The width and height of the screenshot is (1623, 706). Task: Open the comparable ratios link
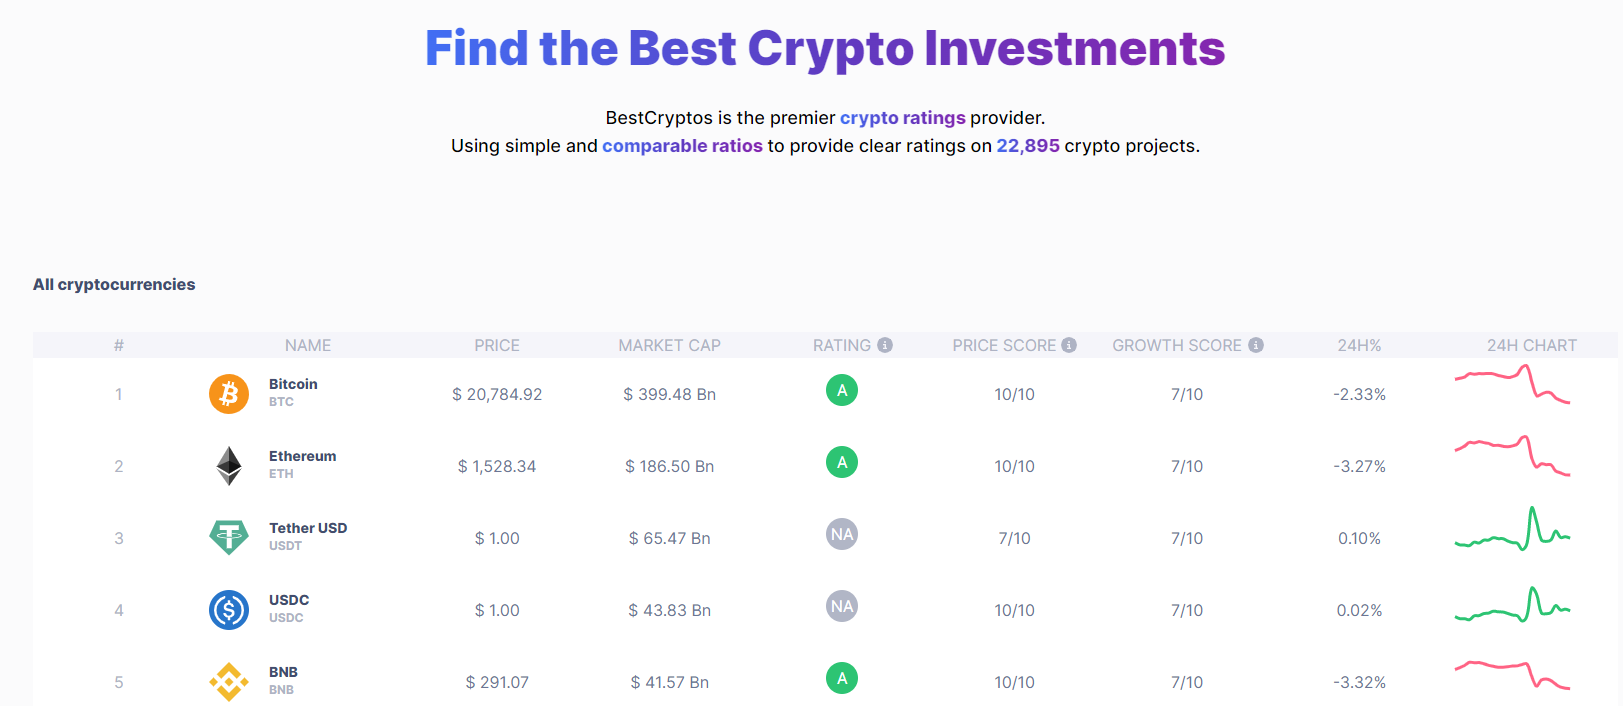[x=681, y=145]
